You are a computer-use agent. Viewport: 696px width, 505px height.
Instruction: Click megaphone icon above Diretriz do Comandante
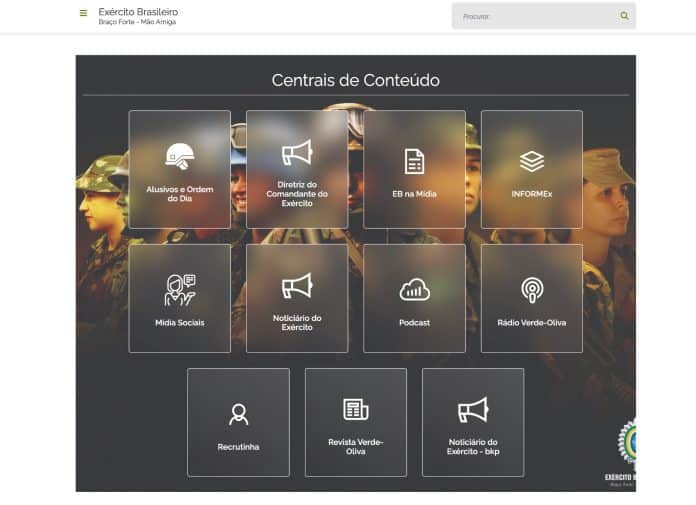[x=297, y=153]
